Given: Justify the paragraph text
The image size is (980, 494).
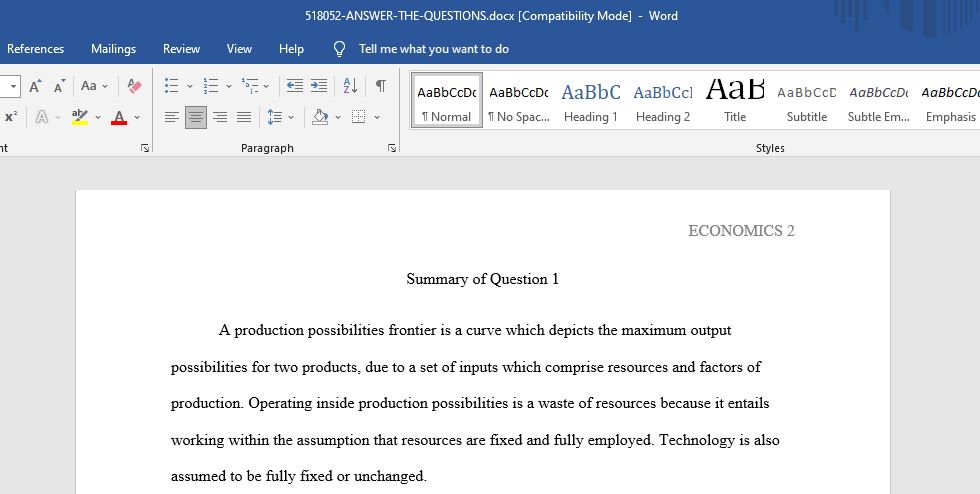Looking at the screenshot, I should [244, 117].
